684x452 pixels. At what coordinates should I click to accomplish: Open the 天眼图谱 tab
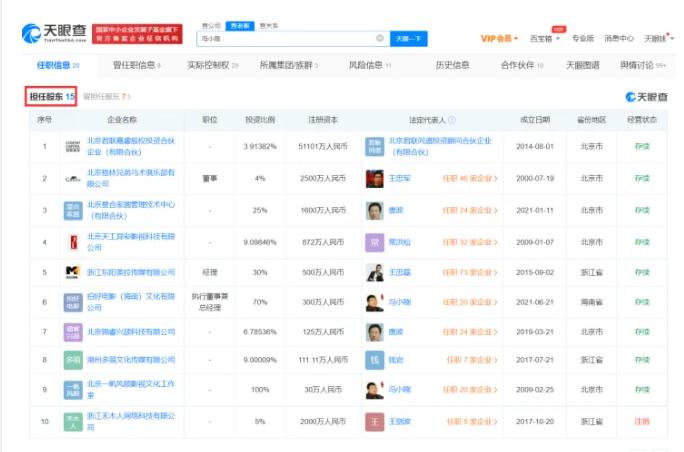pos(582,65)
